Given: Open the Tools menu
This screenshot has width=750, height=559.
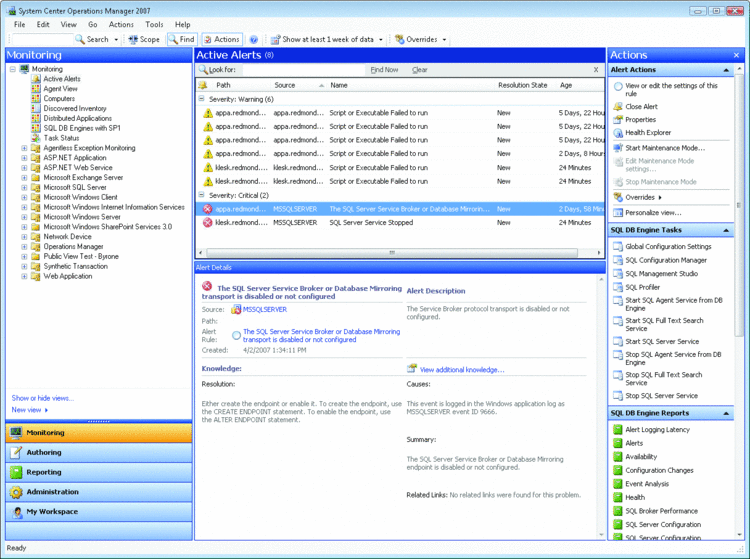Looking at the screenshot, I should (x=154, y=24).
